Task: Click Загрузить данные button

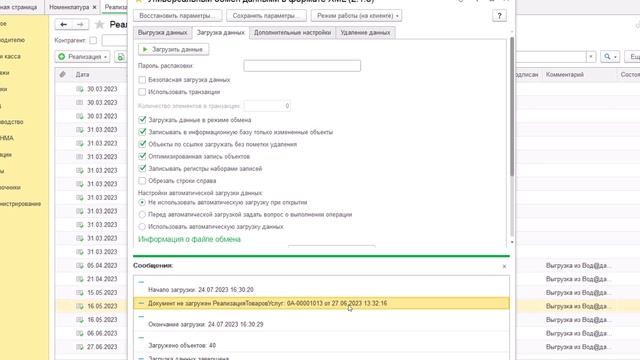Action: pos(173,49)
